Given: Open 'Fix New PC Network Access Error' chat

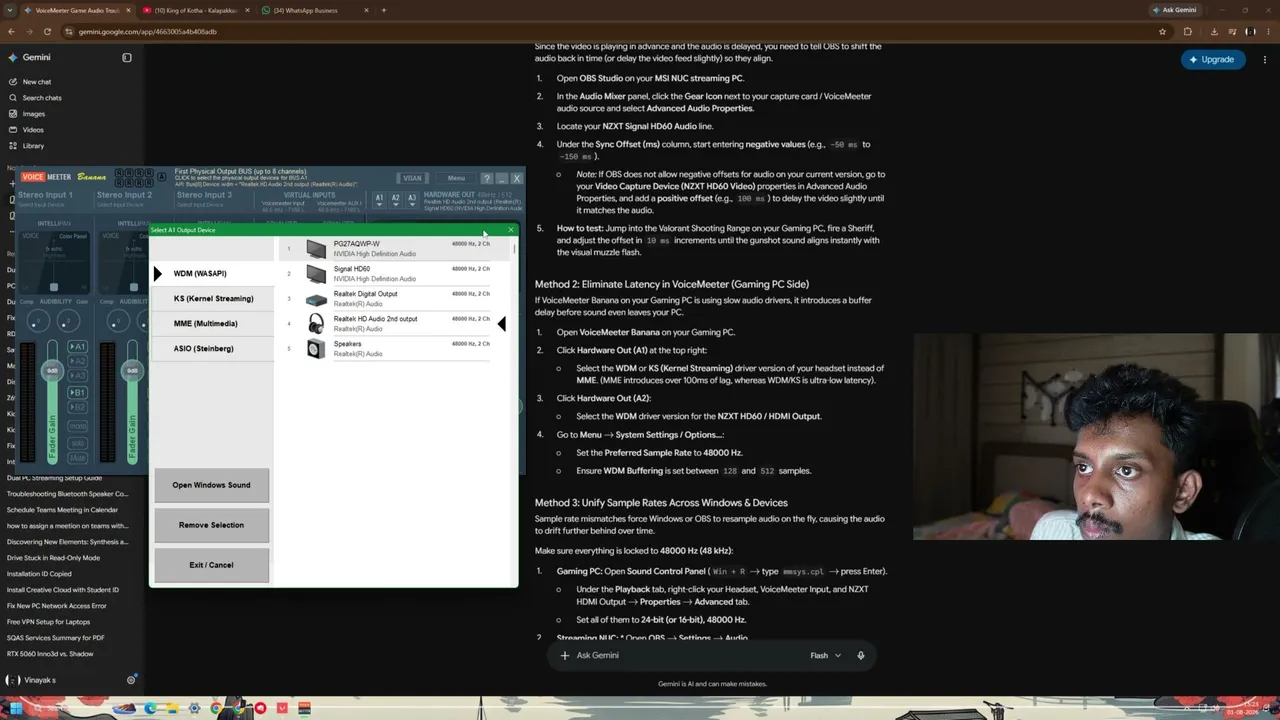Looking at the screenshot, I should click(56, 606).
